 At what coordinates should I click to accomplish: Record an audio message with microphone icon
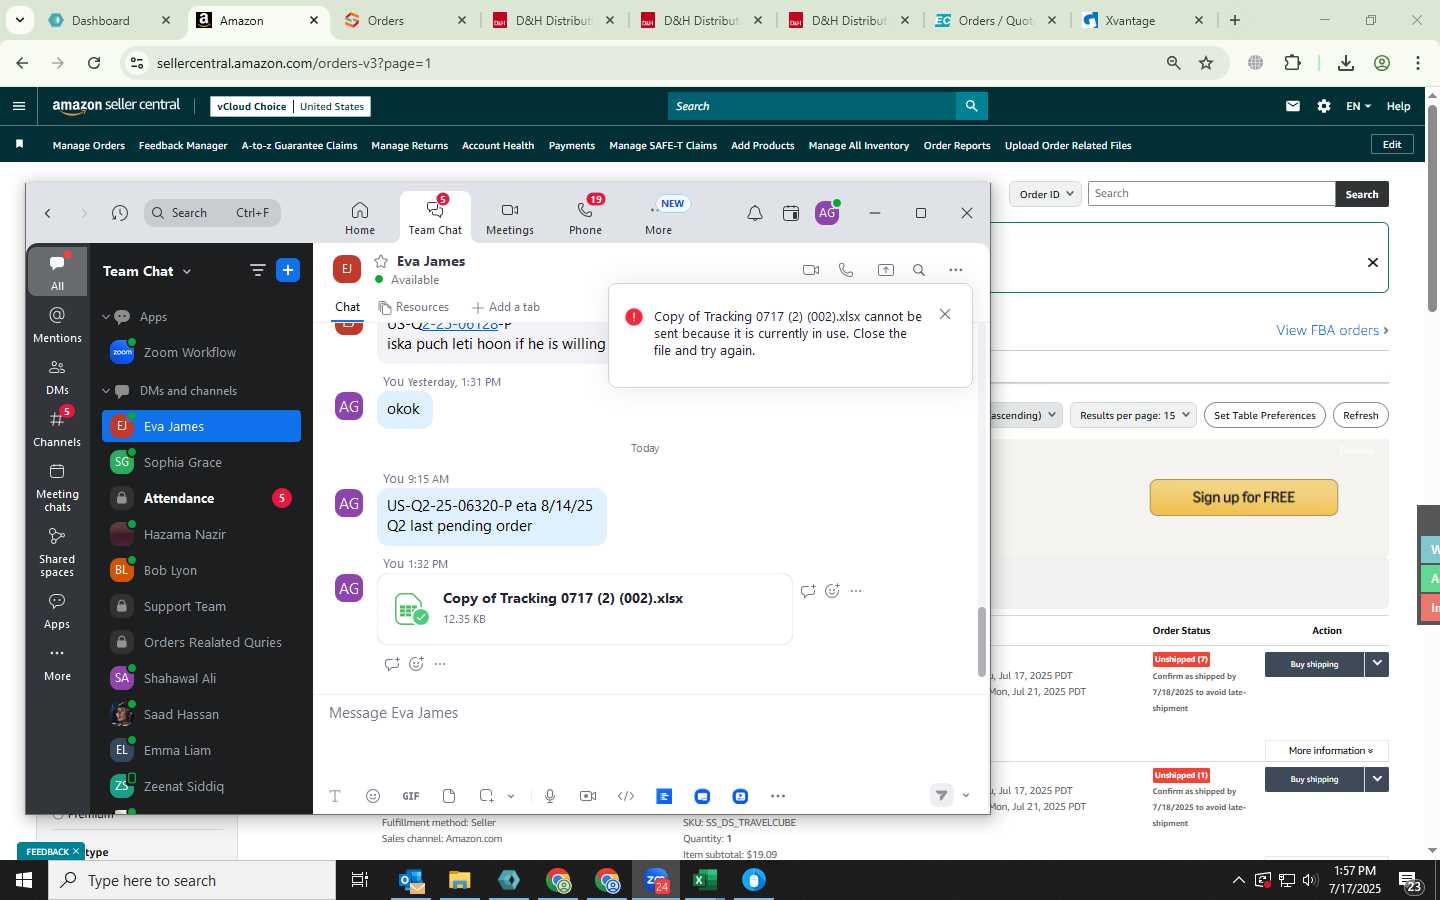550,796
